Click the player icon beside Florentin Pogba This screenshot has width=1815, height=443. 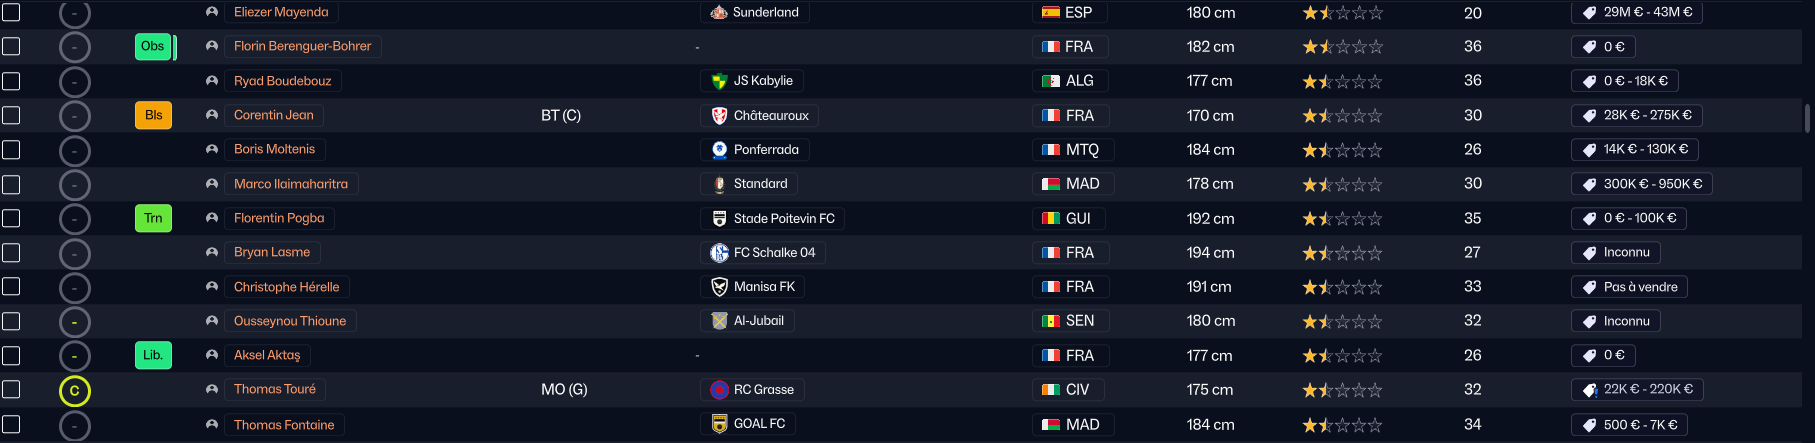212,218
